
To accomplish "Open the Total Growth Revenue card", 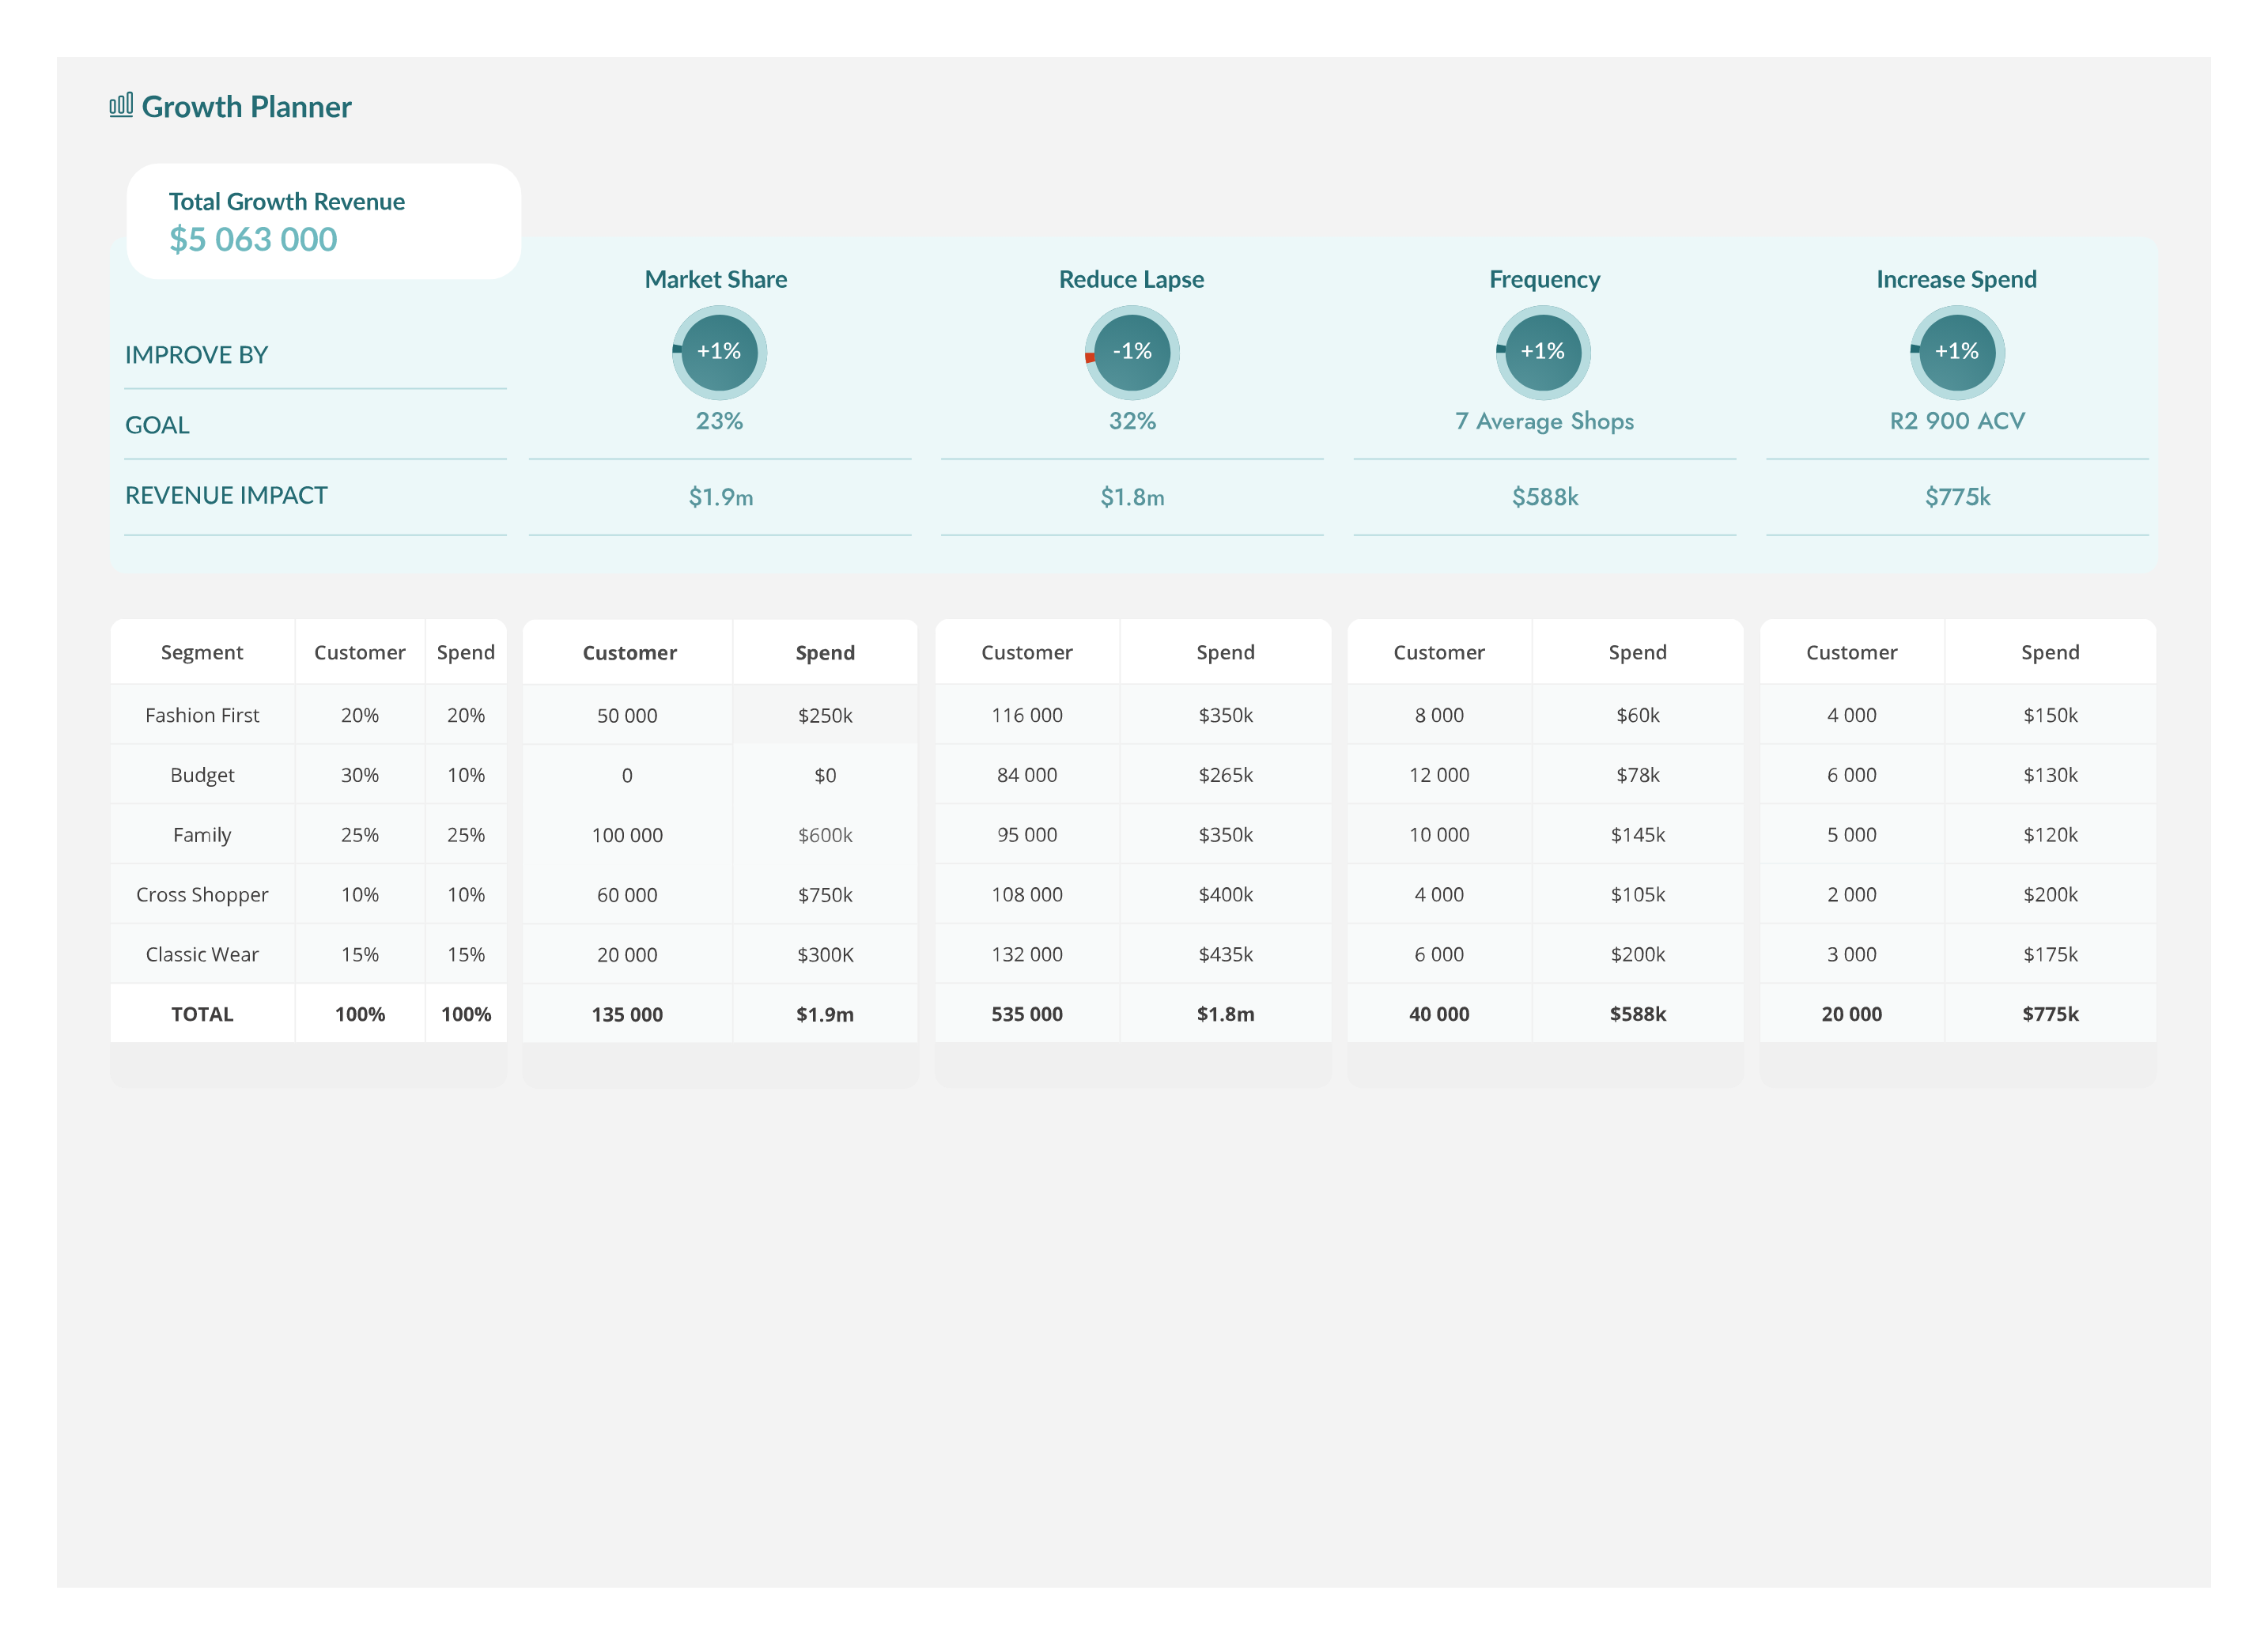I will pyautogui.click(x=323, y=221).
